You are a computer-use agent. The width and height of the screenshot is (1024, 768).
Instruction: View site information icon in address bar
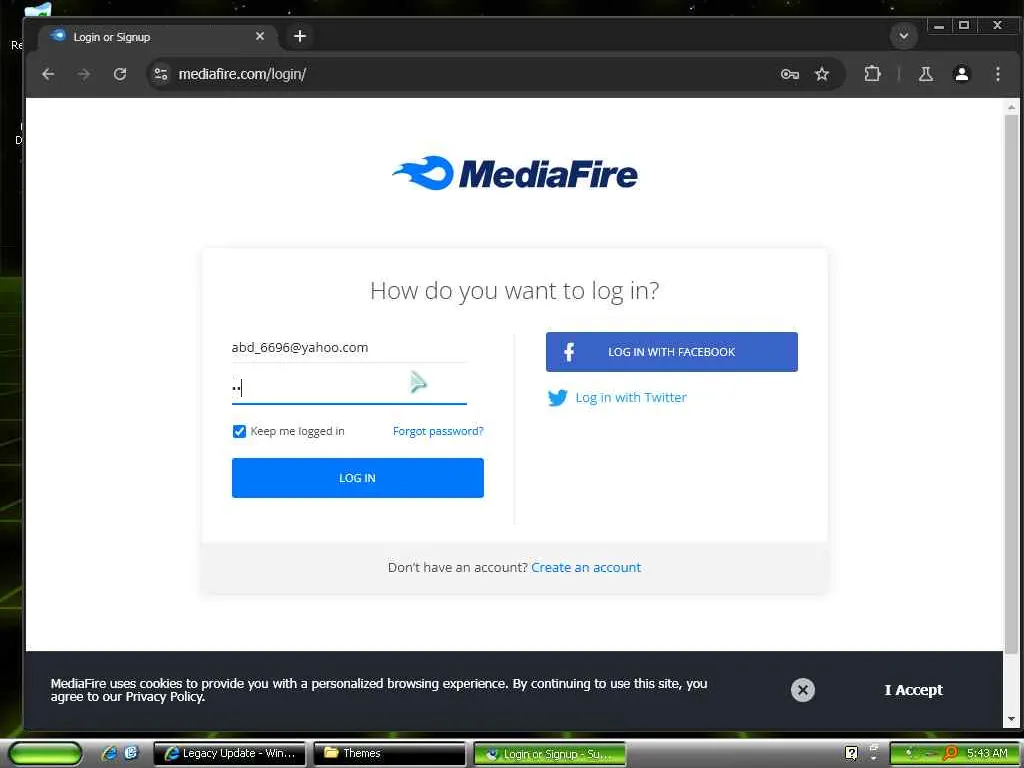161,74
